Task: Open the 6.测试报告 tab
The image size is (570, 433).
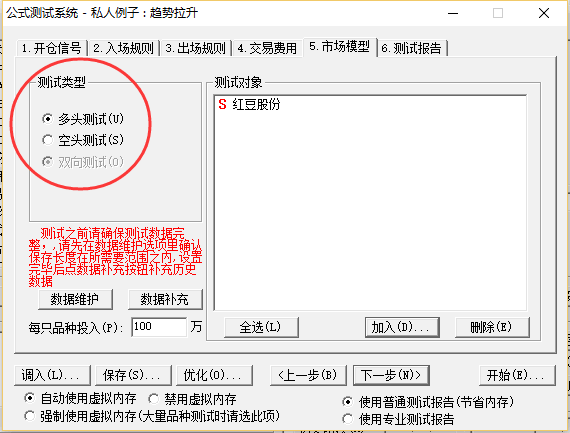Action: click(412, 48)
